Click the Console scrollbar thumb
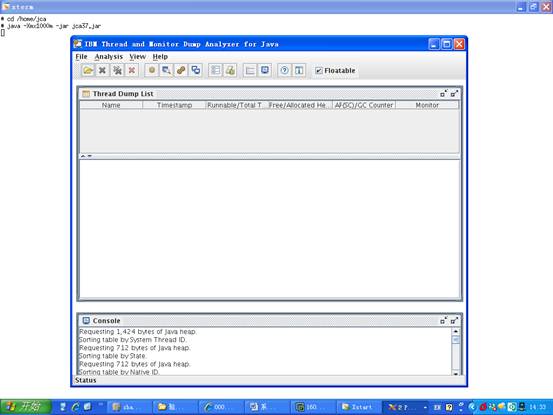Viewport: 553px width, 415px height. pos(456,340)
